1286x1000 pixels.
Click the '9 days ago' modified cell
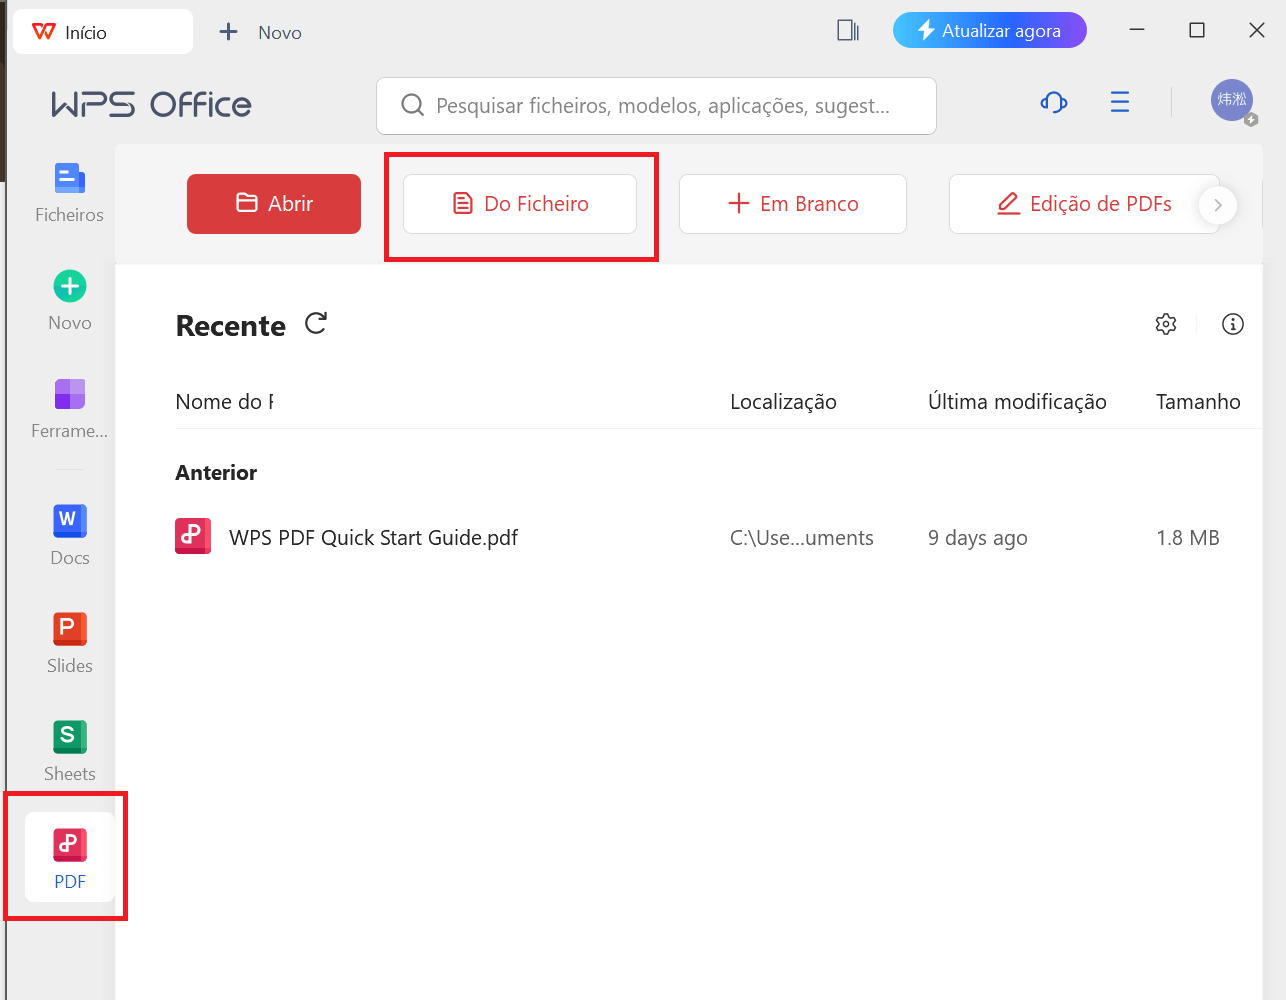point(978,538)
